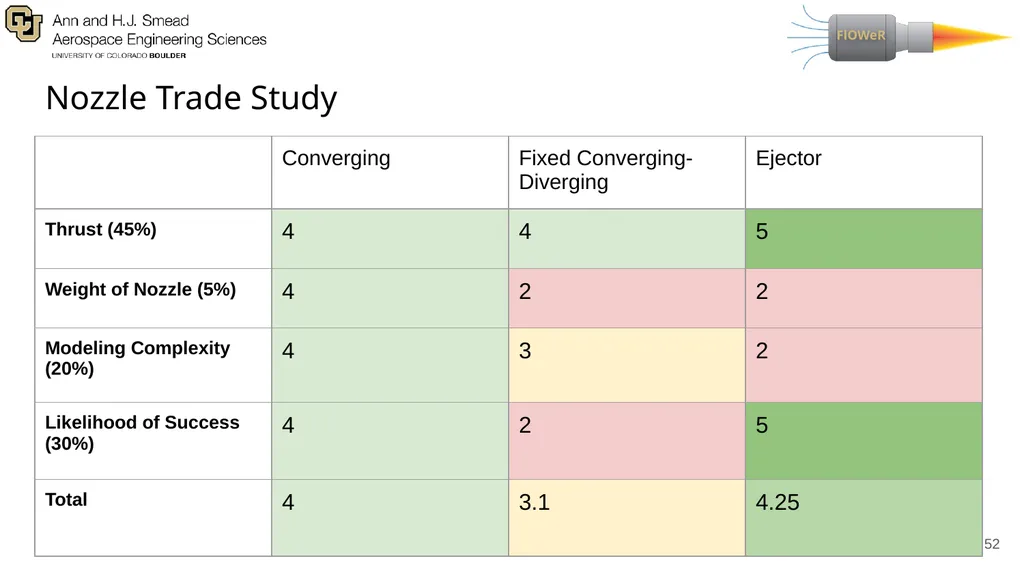Click the Aerospace Engineering Sciences header text

[x=159, y=39]
